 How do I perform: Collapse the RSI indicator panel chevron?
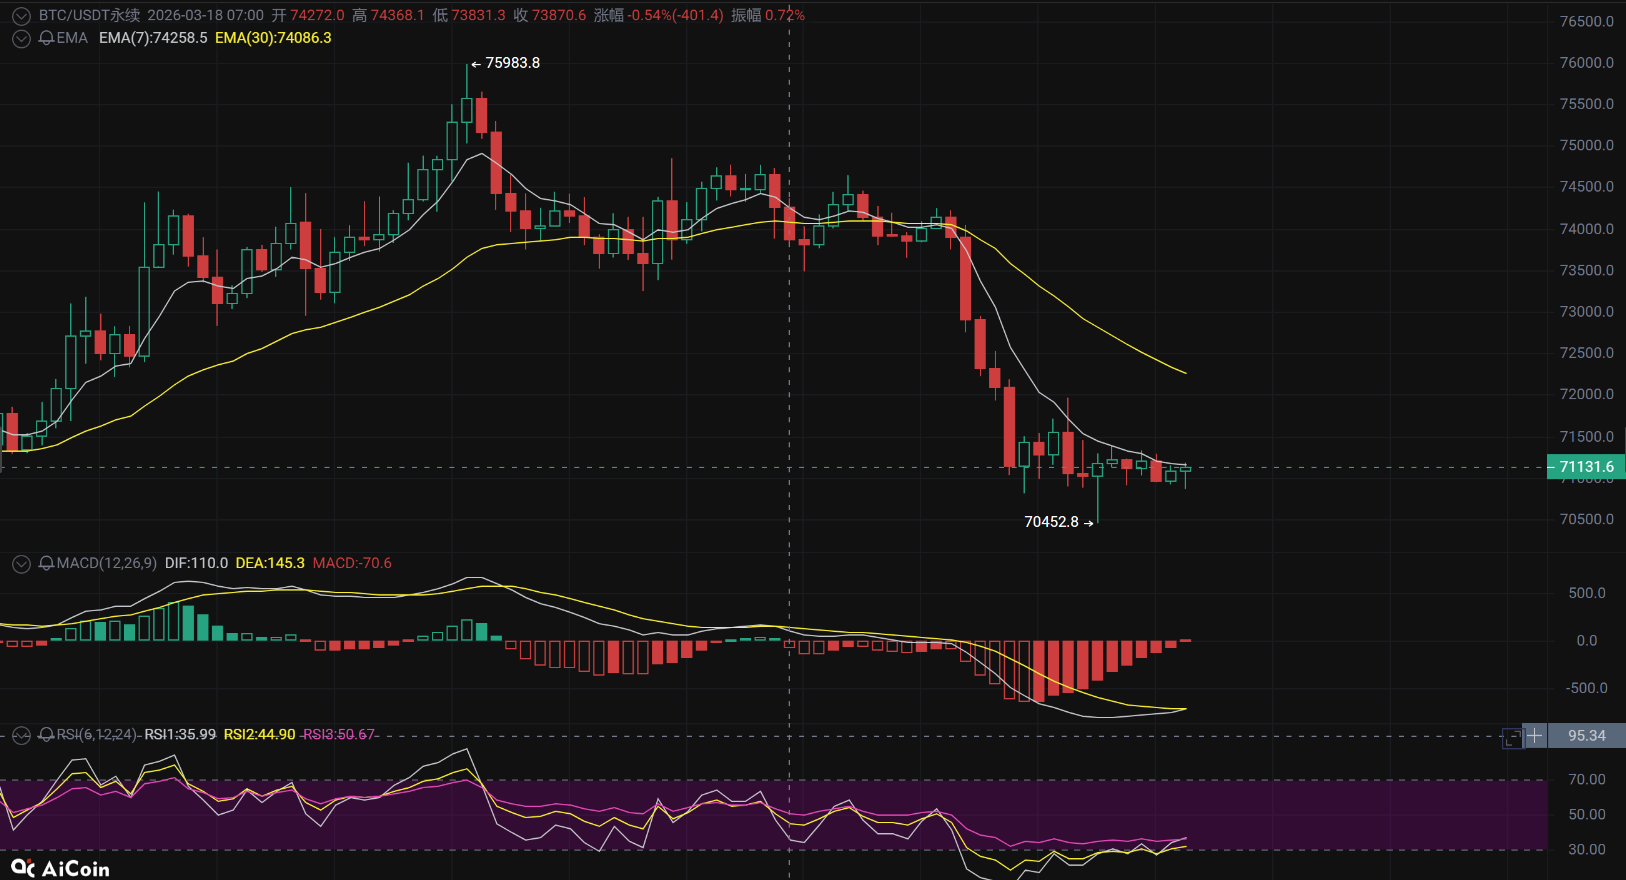click(21, 736)
